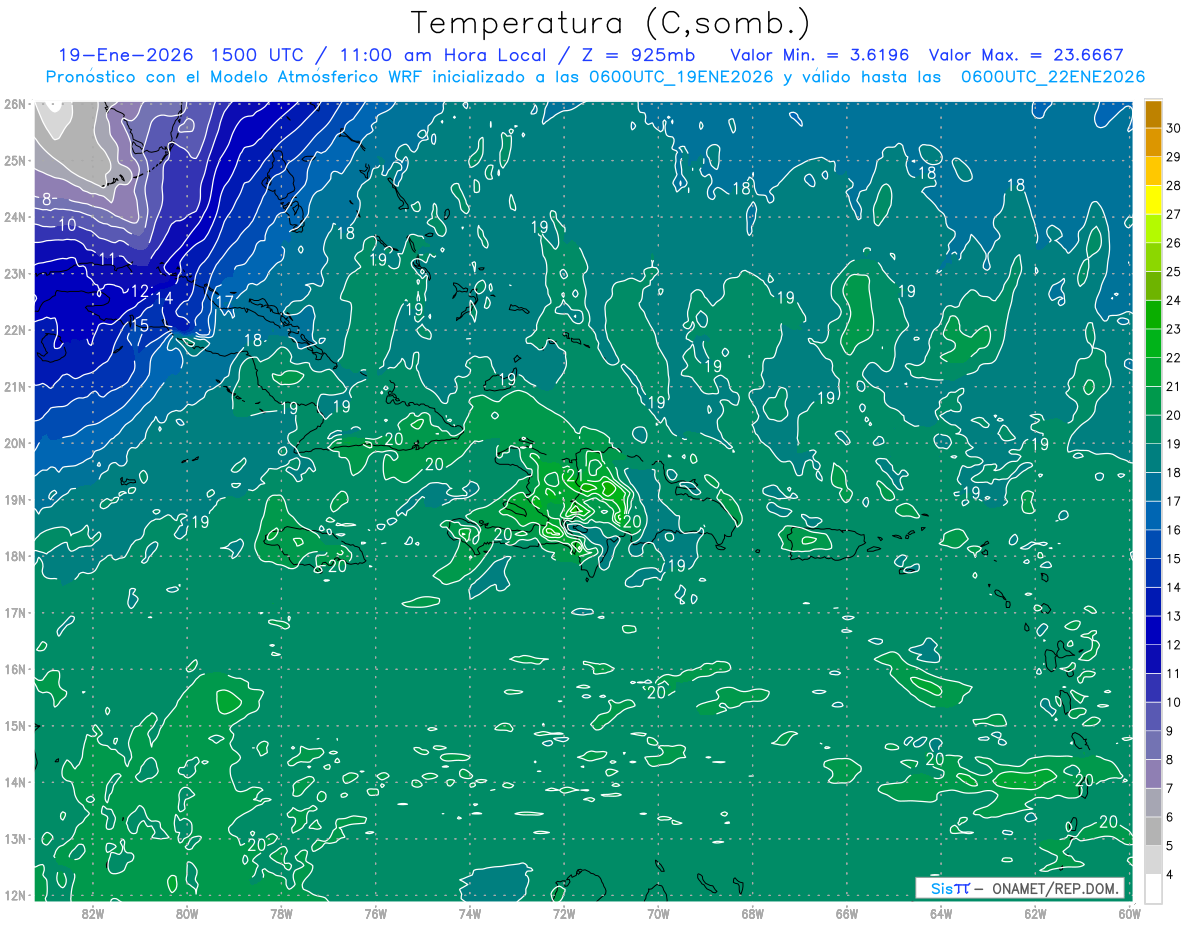The height and width of the screenshot is (927, 1200).
Task: Click the '66W' longitude axis label
Action: point(847,913)
